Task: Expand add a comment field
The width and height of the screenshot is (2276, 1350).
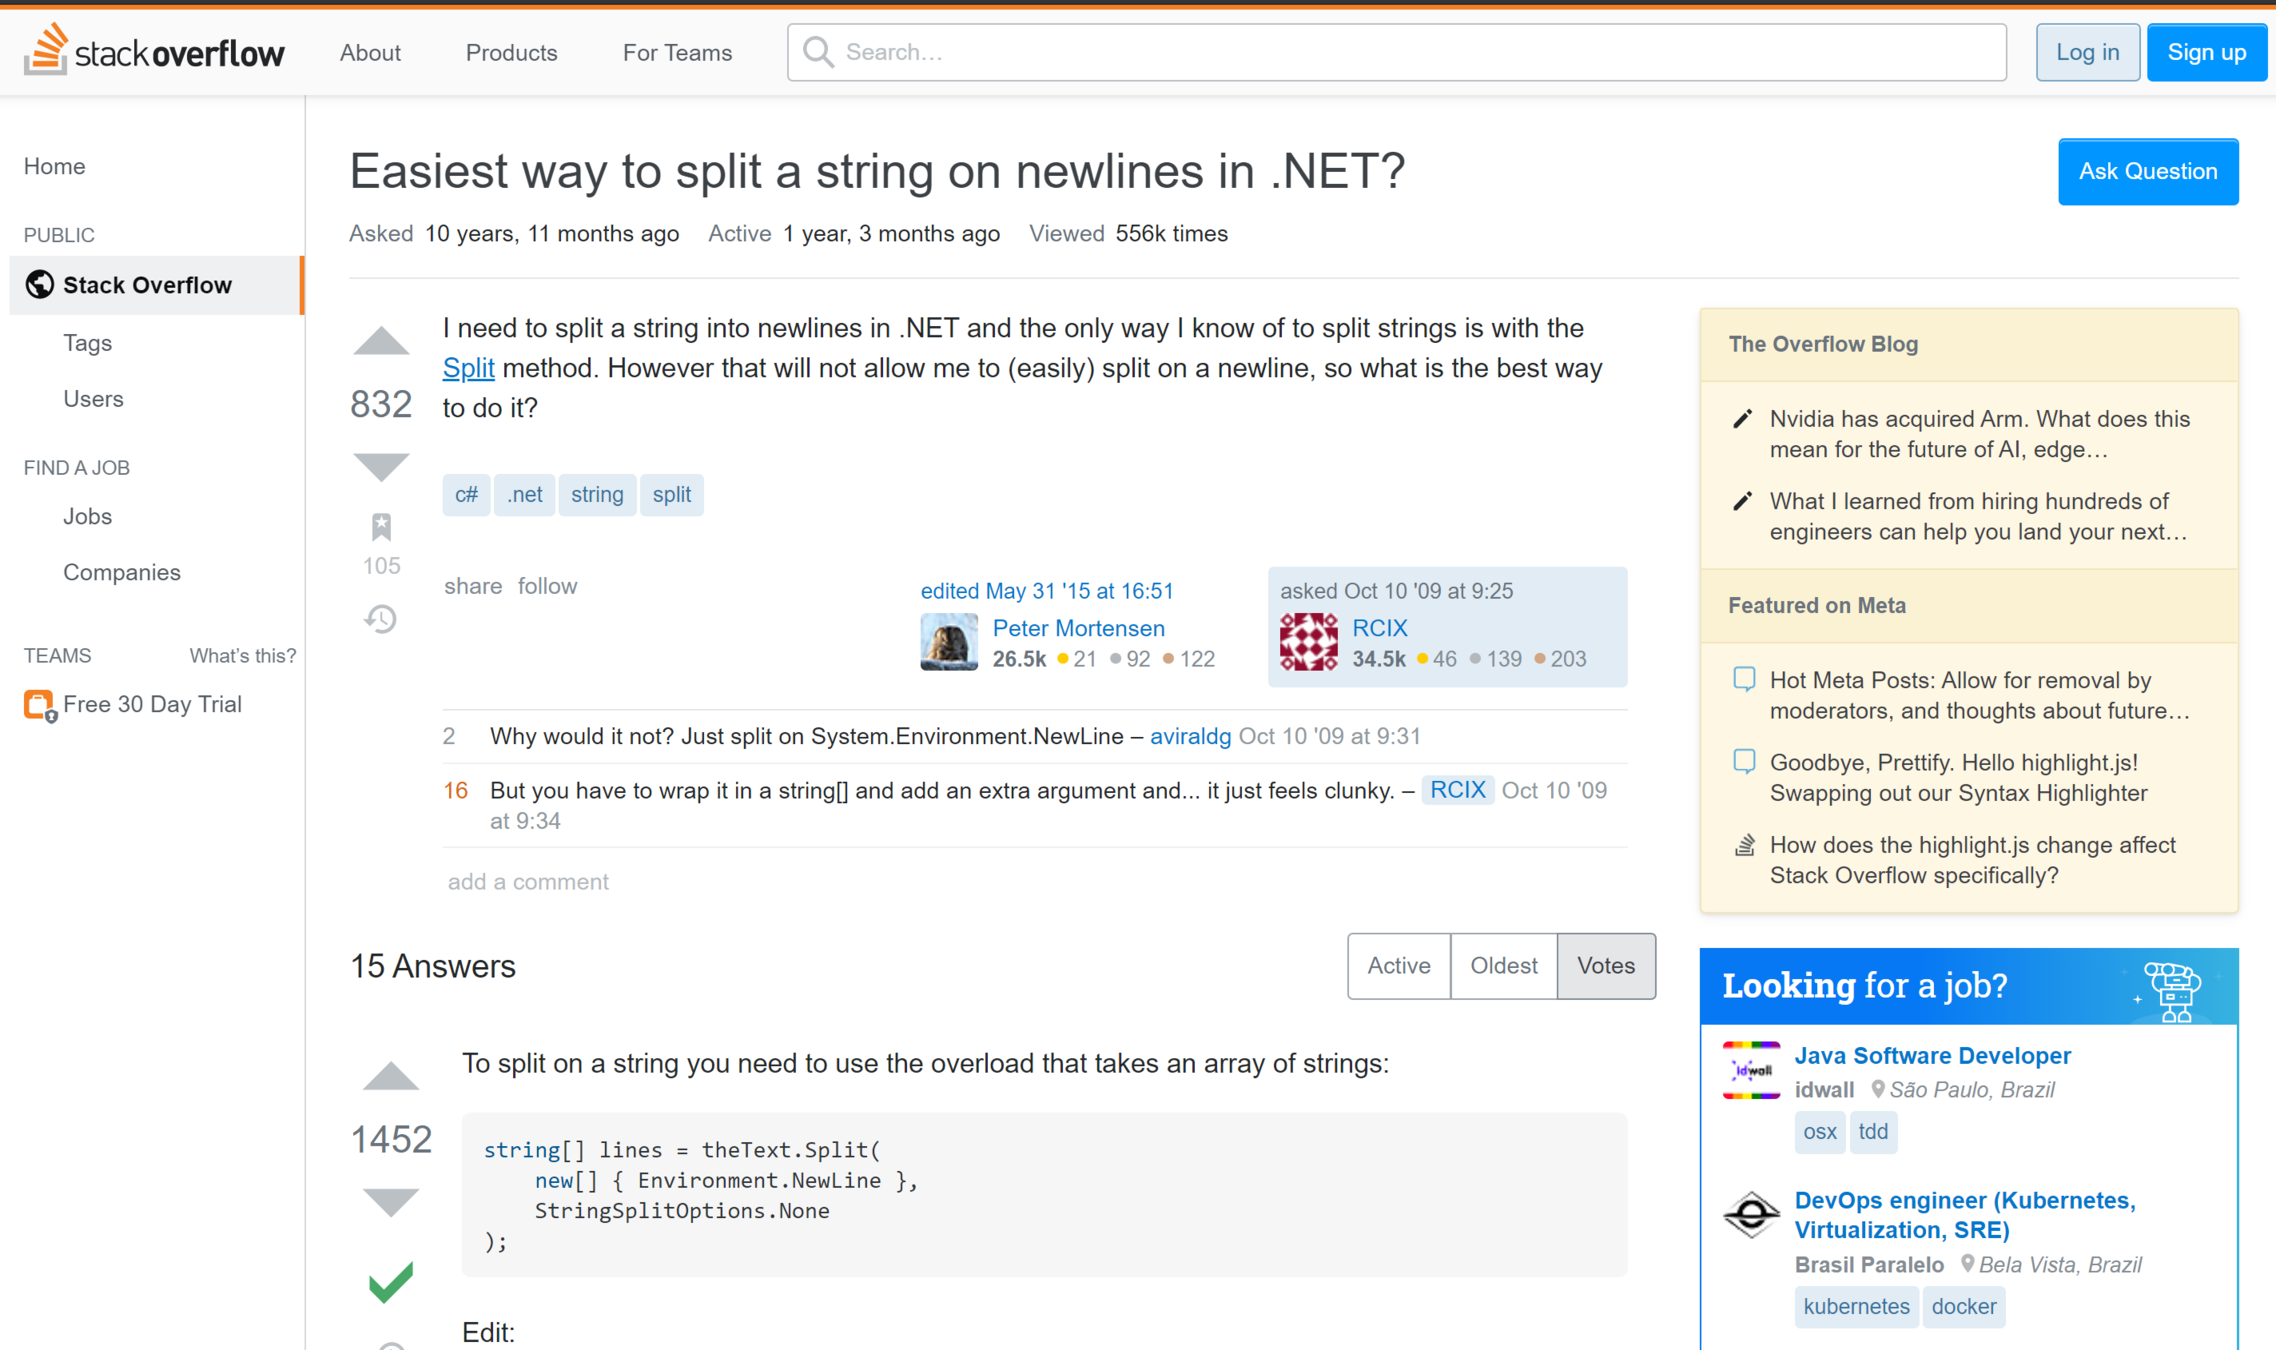Action: click(x=528, y=882)
